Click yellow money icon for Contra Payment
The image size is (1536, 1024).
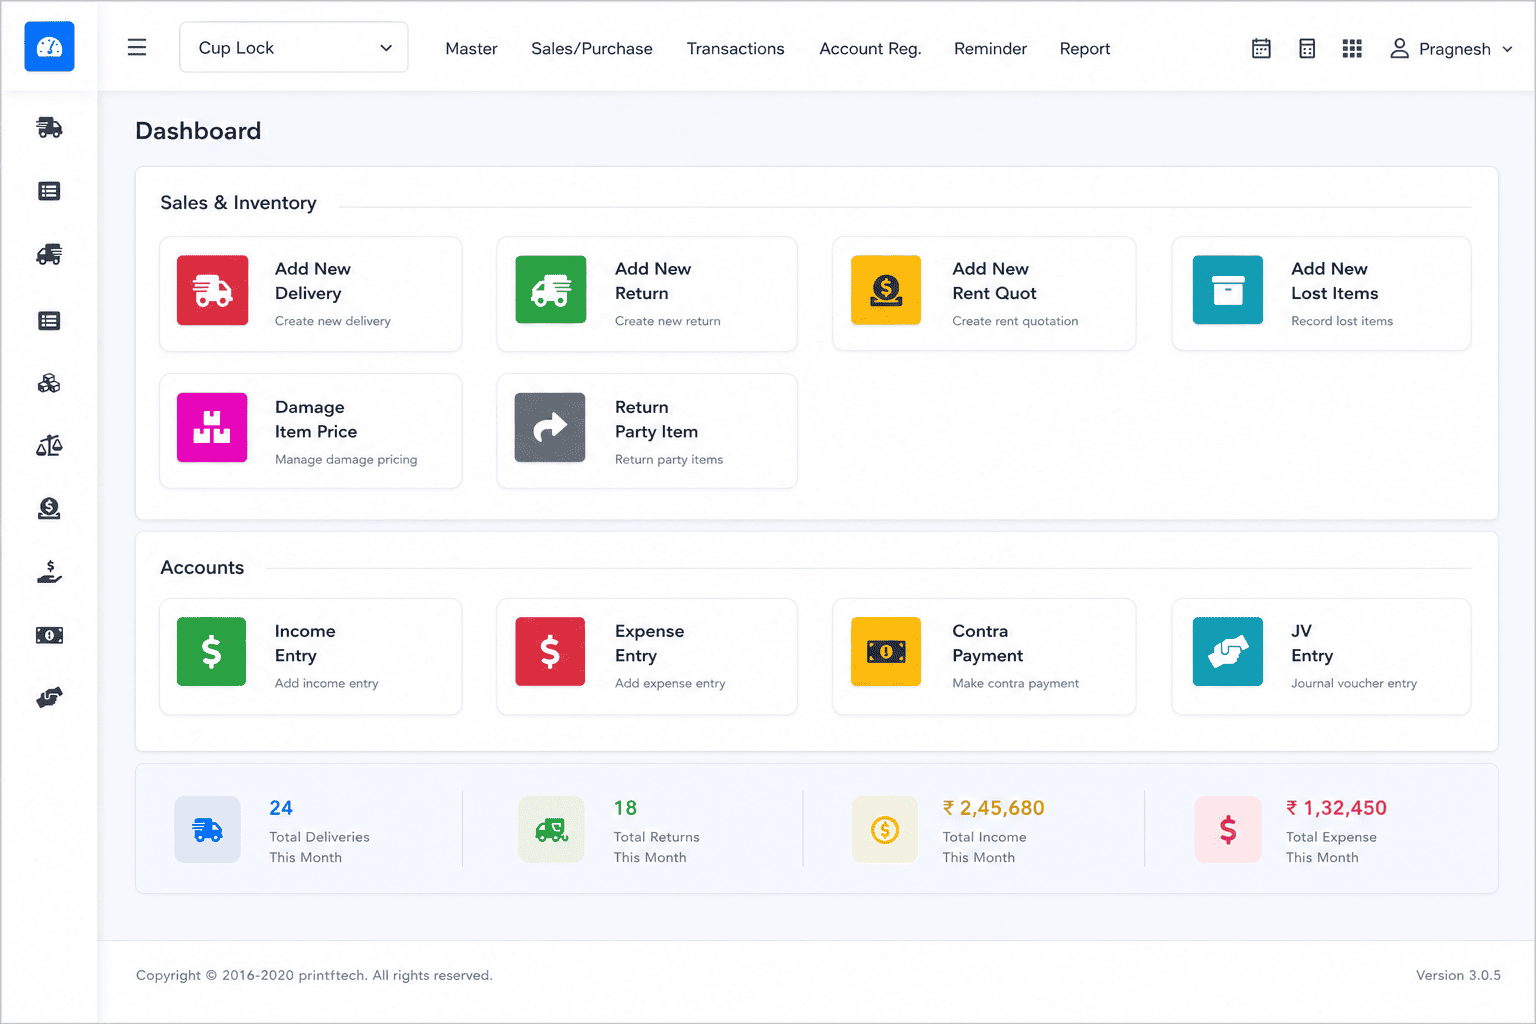point(886,651)
